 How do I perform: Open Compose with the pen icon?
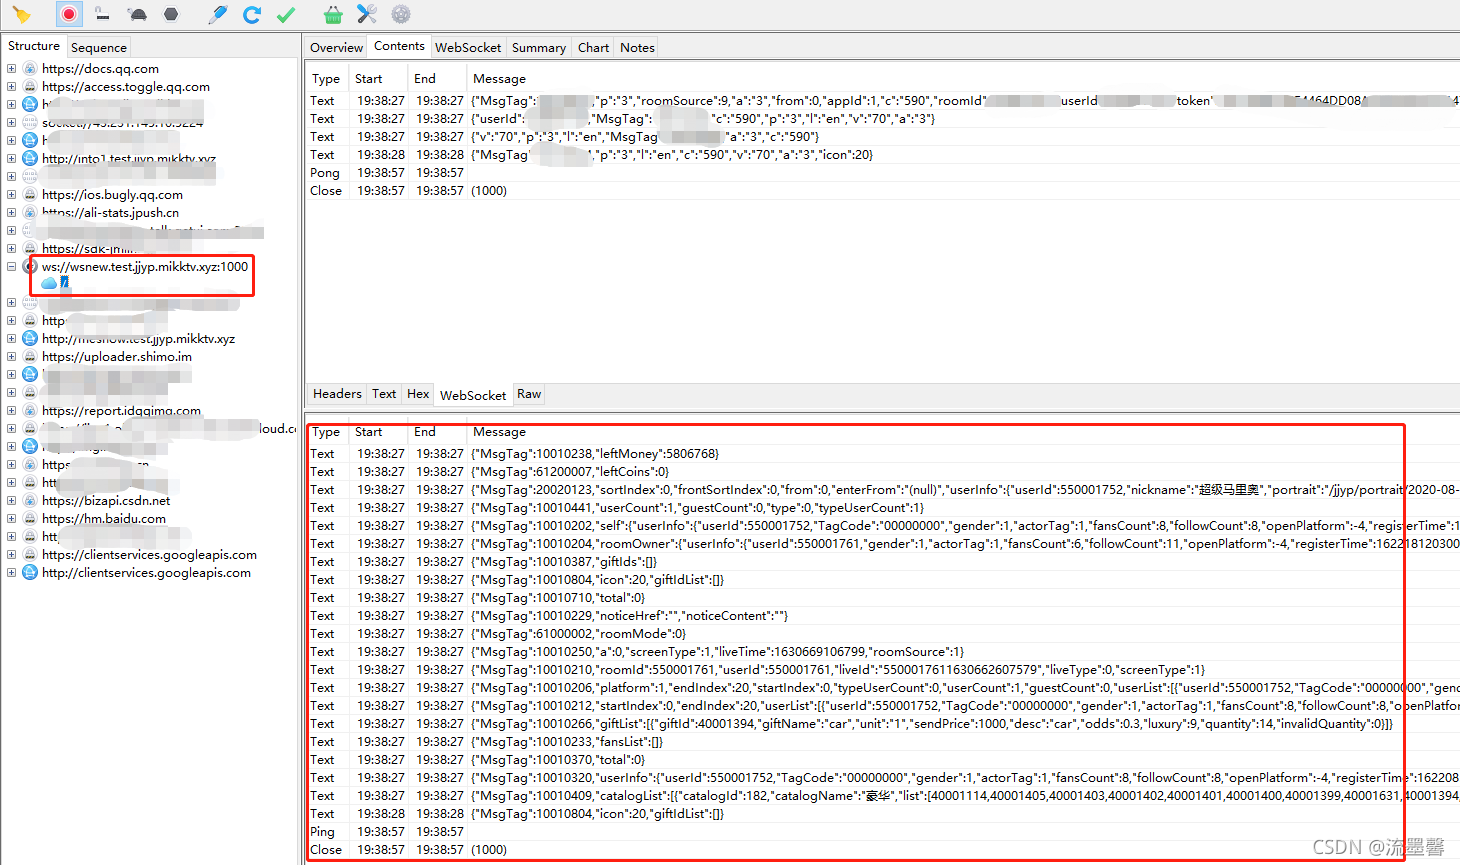tap(218, 14)
